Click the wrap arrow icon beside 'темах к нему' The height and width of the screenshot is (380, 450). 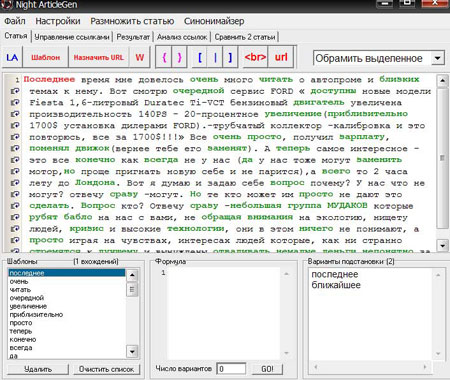pos(15,91)
